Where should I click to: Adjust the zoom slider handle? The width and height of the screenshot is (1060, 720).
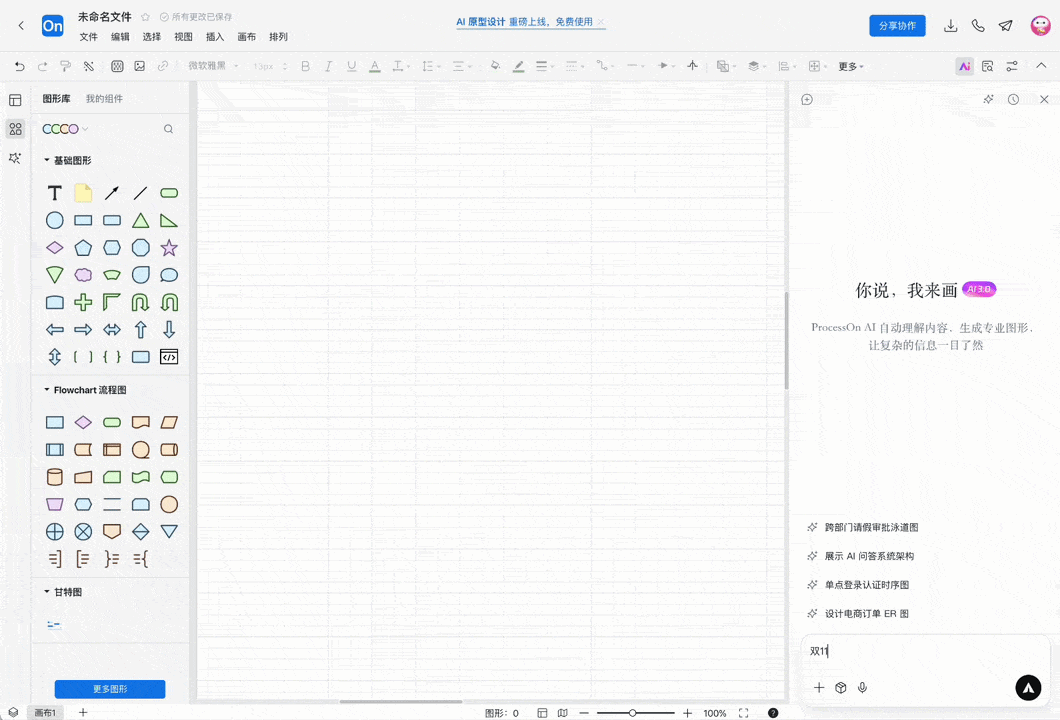(x=632, y=713)
